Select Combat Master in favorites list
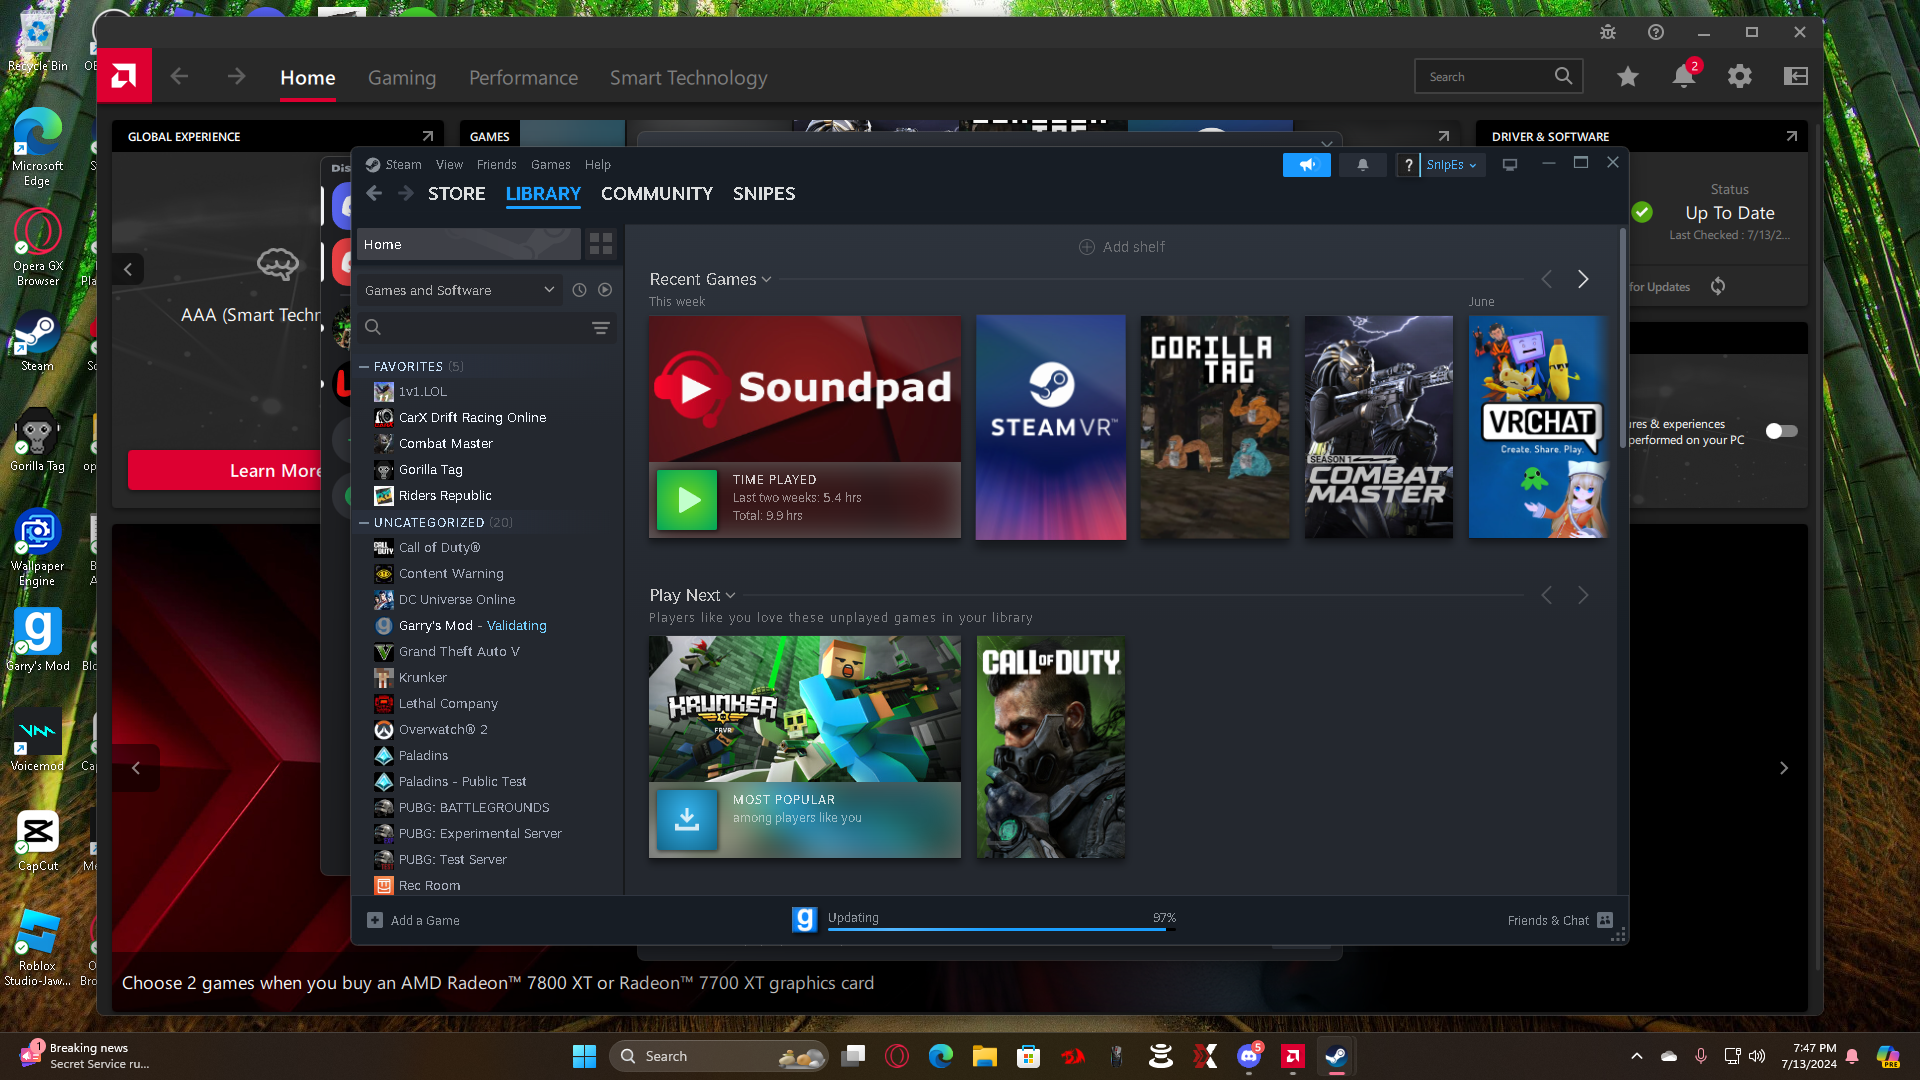This screenshot has height=1080, width=1920. pos(445,444)
